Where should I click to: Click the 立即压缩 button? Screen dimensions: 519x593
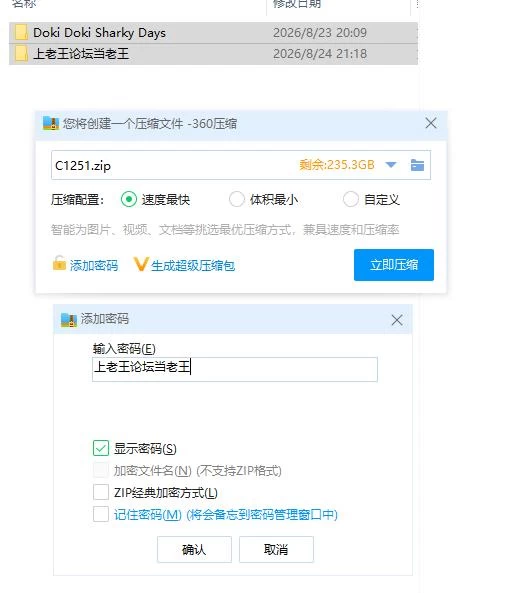coord(394,265)
